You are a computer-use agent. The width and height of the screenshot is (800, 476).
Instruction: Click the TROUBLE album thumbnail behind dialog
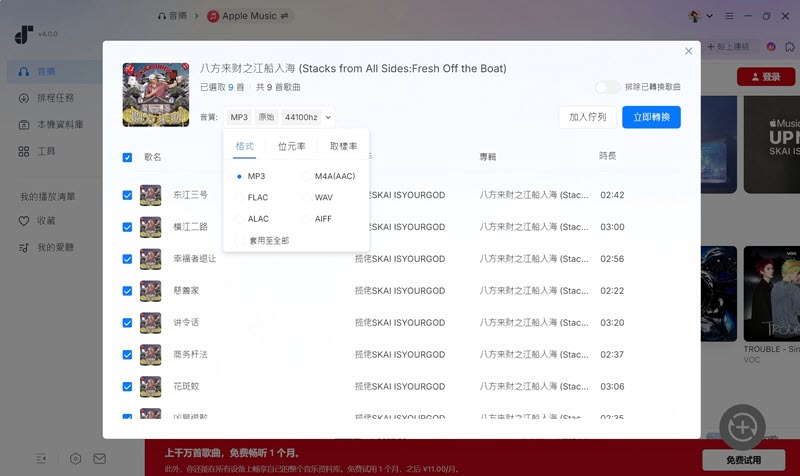771,294
